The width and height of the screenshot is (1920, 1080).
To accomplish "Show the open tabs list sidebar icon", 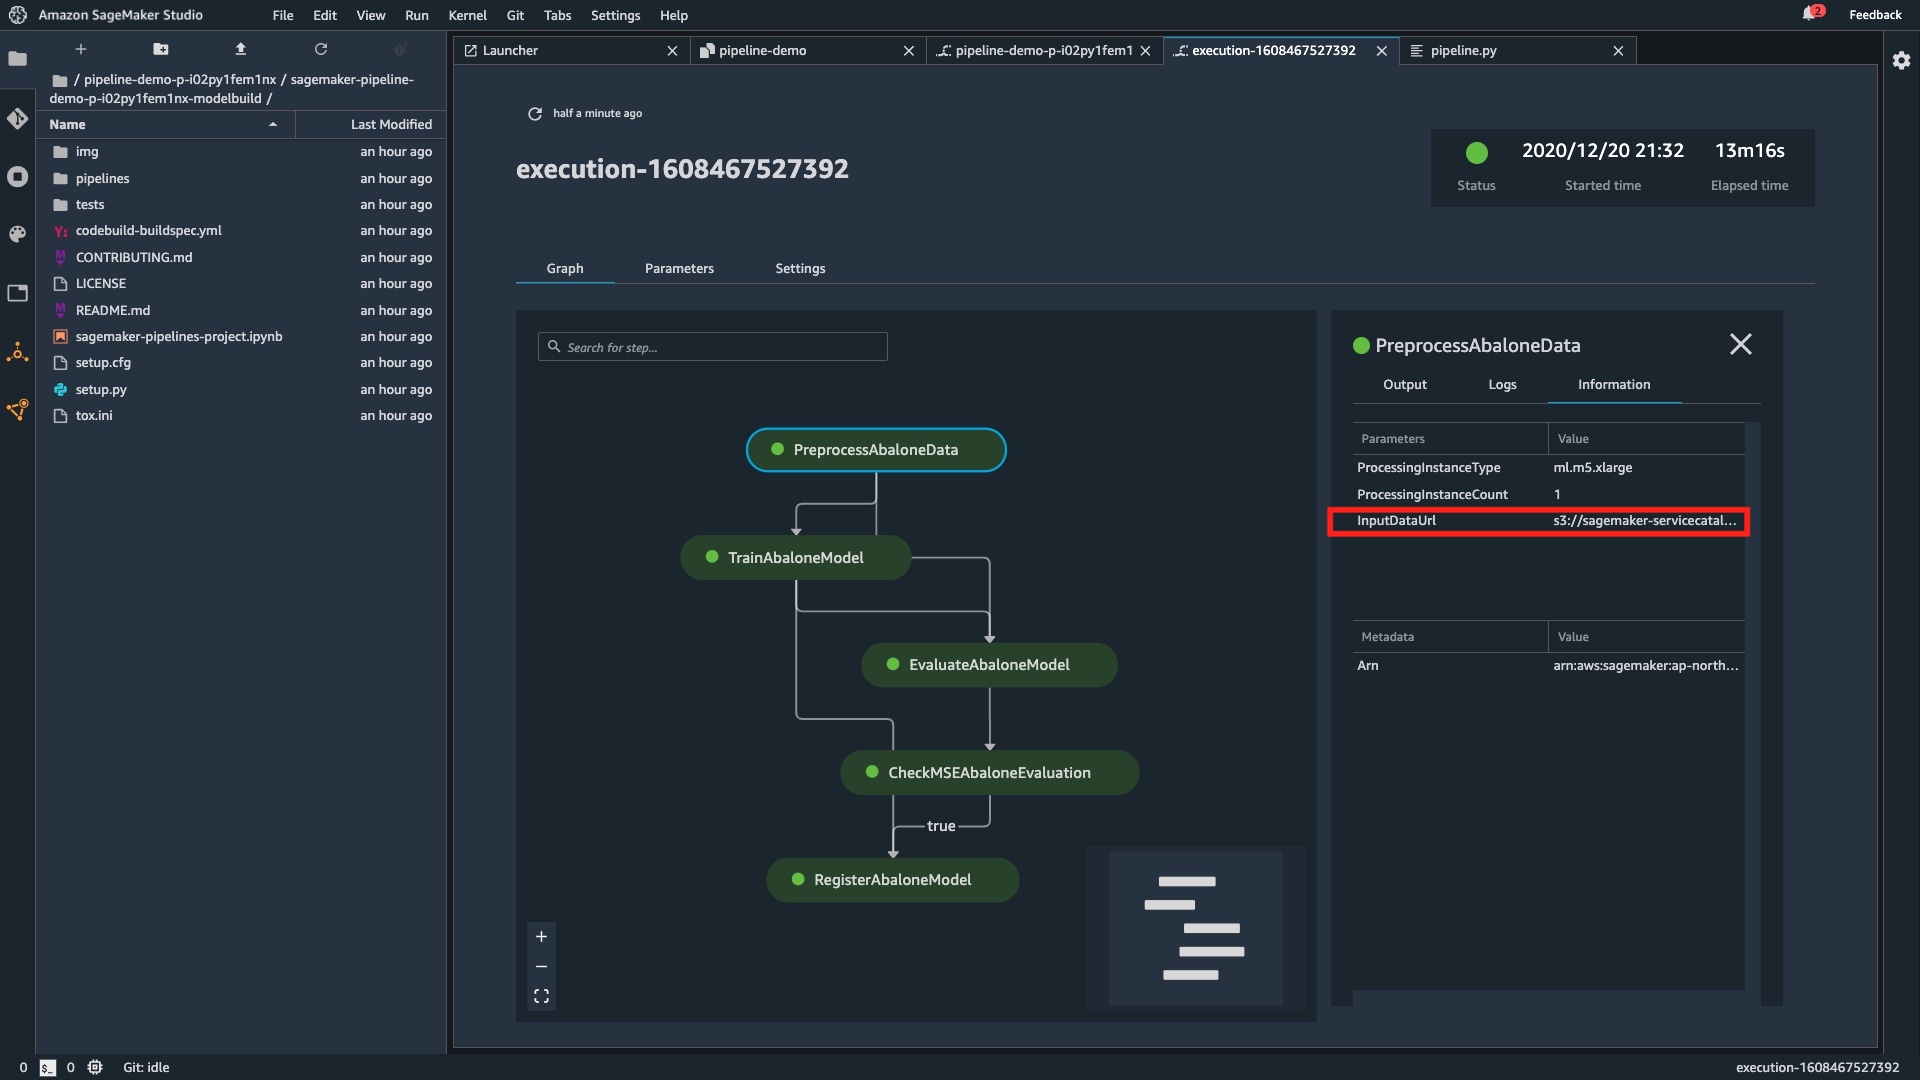I will (17, 293).
